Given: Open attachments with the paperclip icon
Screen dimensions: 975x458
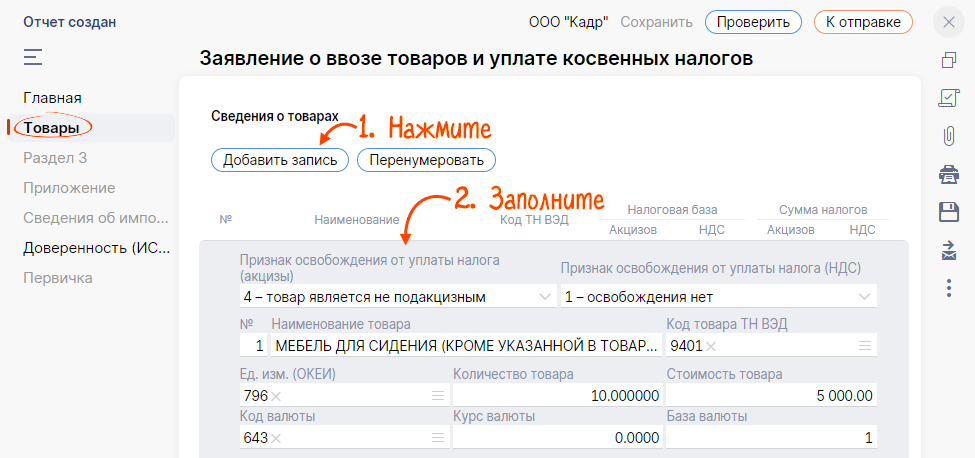Looking at the screenshot, I should 949,136.
